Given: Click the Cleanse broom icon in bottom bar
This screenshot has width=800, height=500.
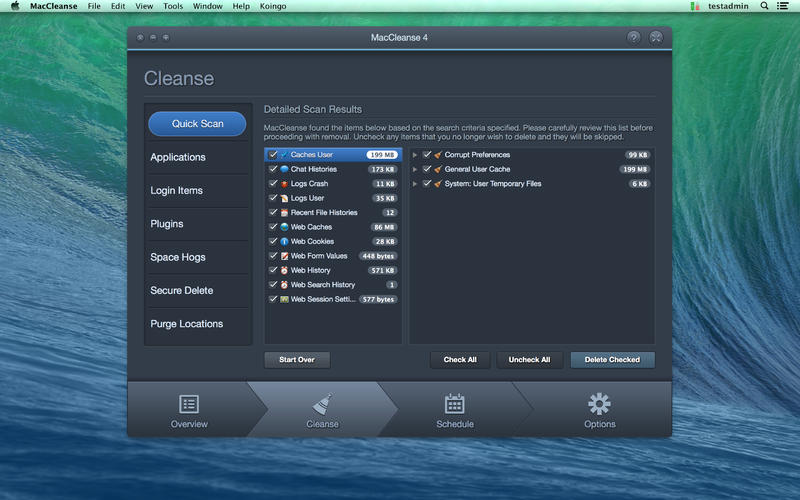Looking at the screenshot, I should tap(322, 404).
